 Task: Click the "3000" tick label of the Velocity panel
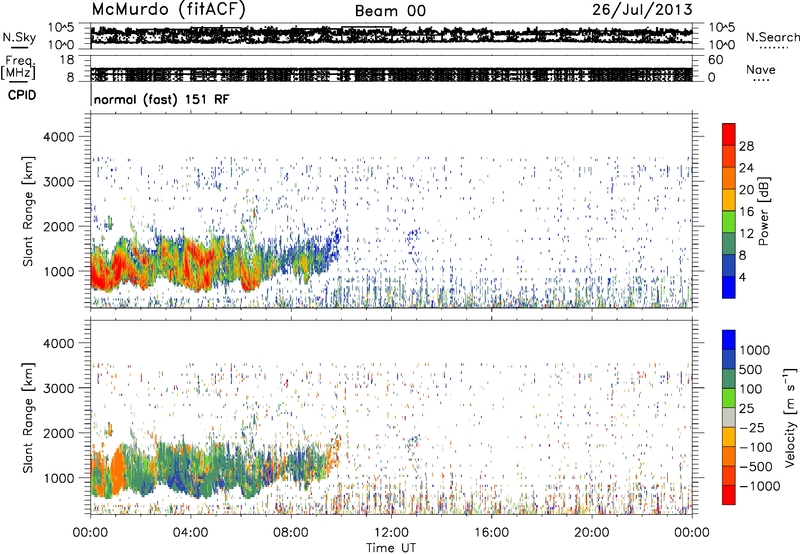tap(59, 388)
